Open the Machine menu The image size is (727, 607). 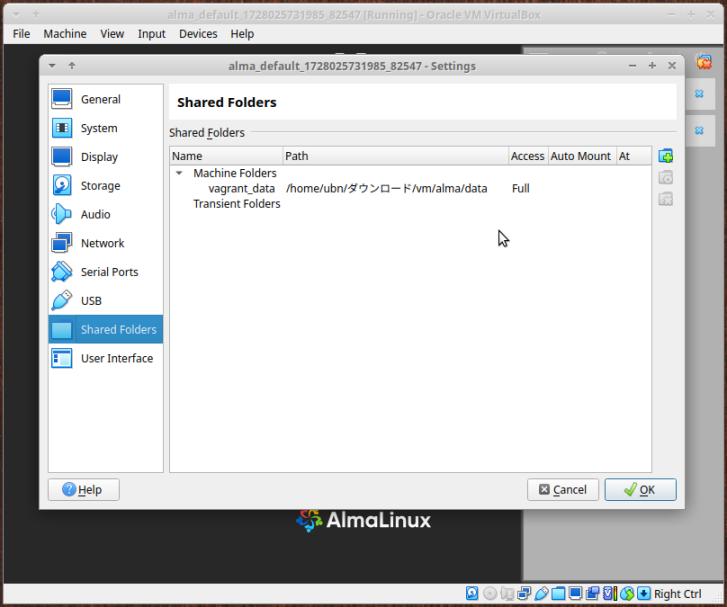pos(65,34)
